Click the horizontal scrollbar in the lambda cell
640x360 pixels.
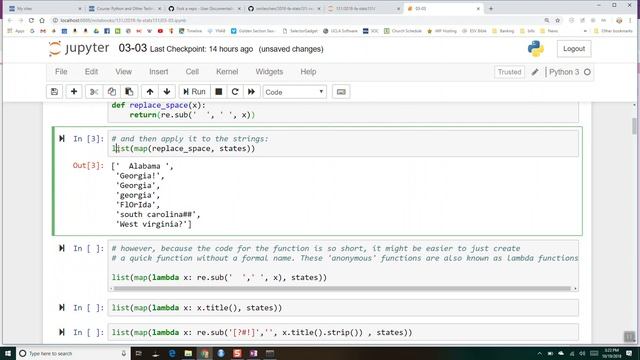click(x=342, y=289)
